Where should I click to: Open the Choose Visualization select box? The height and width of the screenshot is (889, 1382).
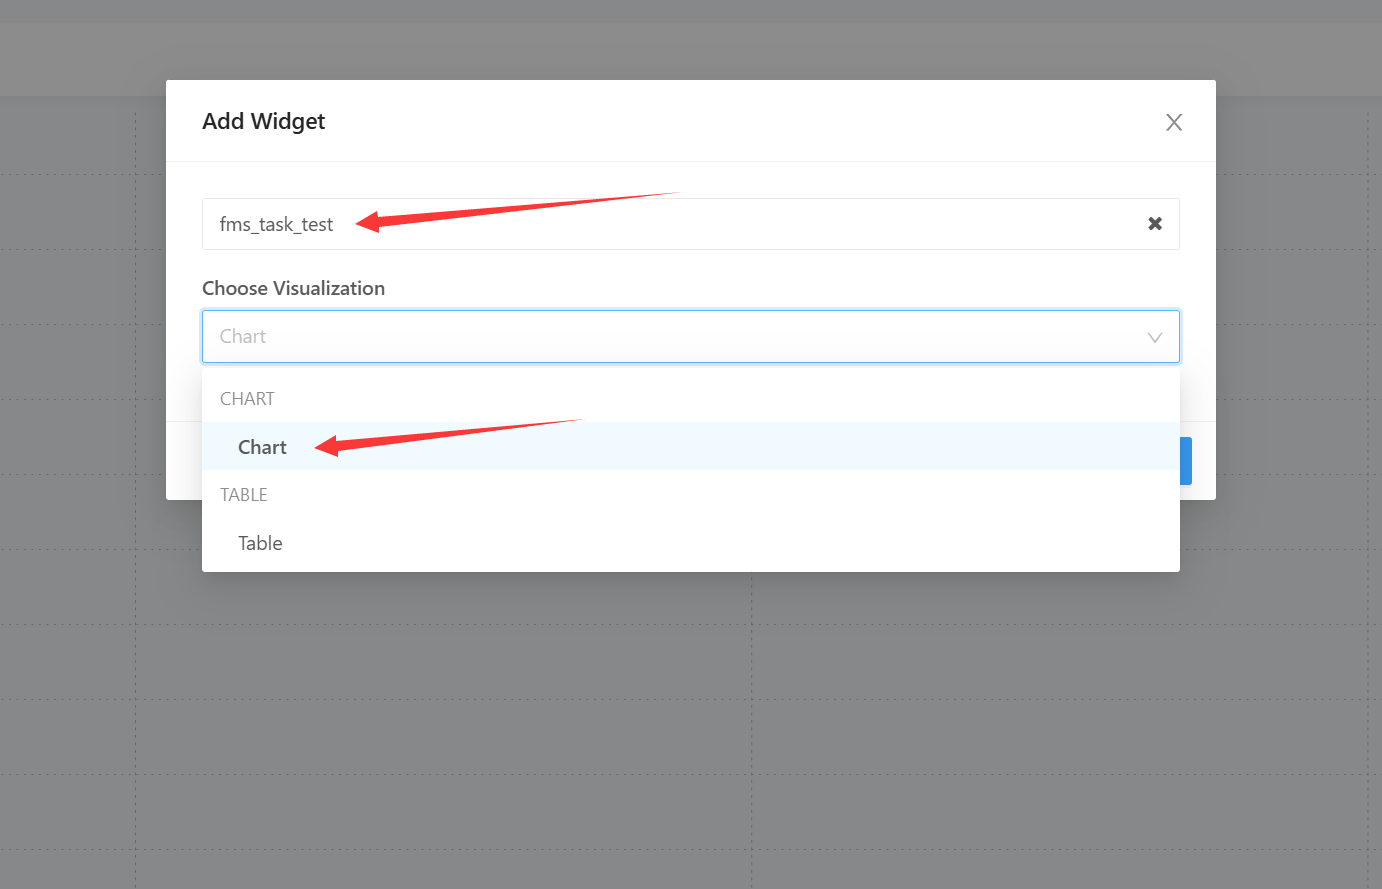690,337
